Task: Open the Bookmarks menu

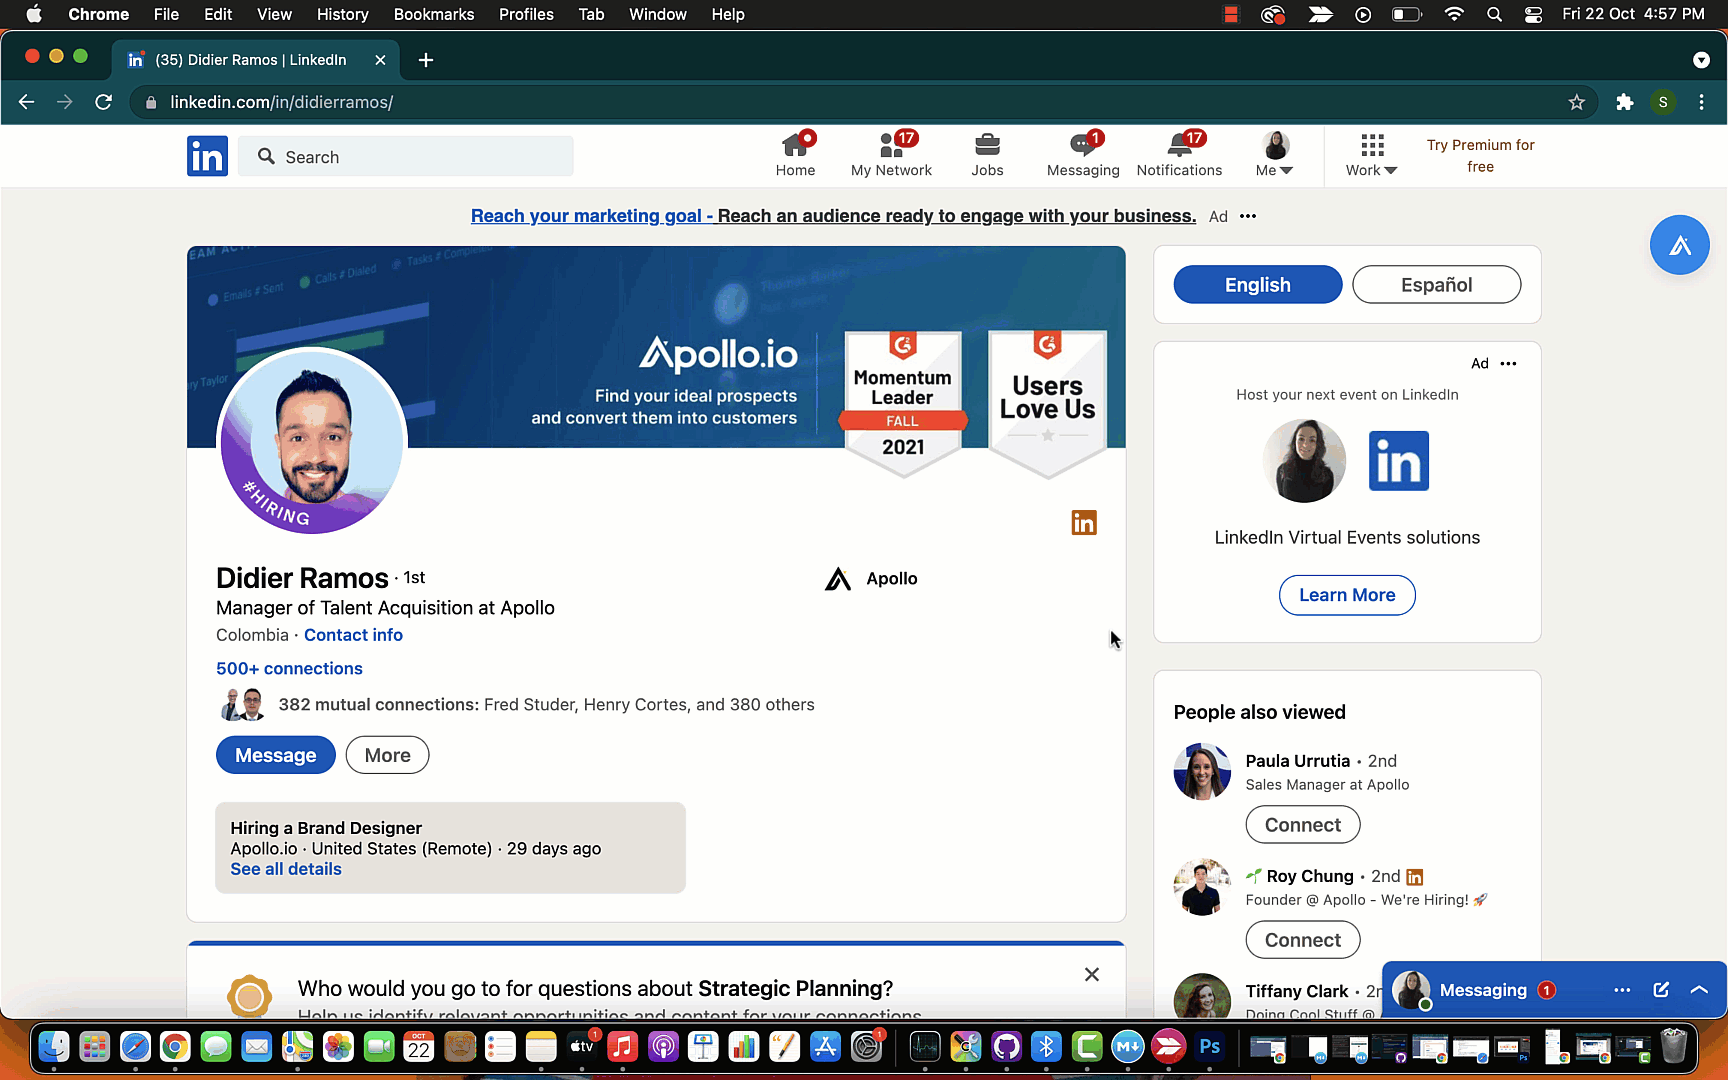Action: coord(433,14)
